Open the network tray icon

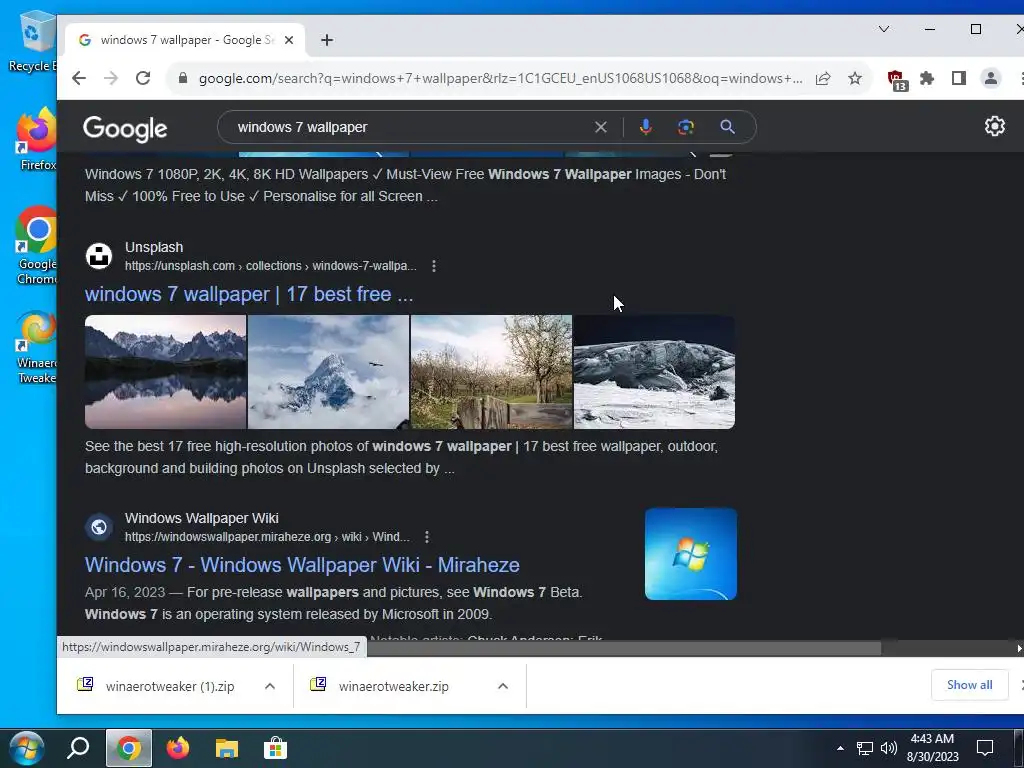[865, 748]
